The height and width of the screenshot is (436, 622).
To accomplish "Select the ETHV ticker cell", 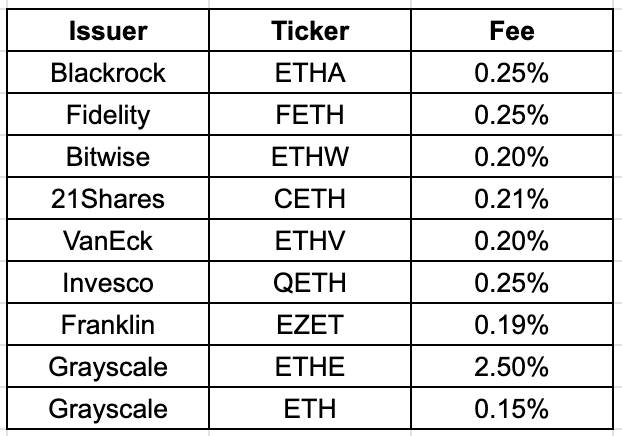I will coord(310,240).
